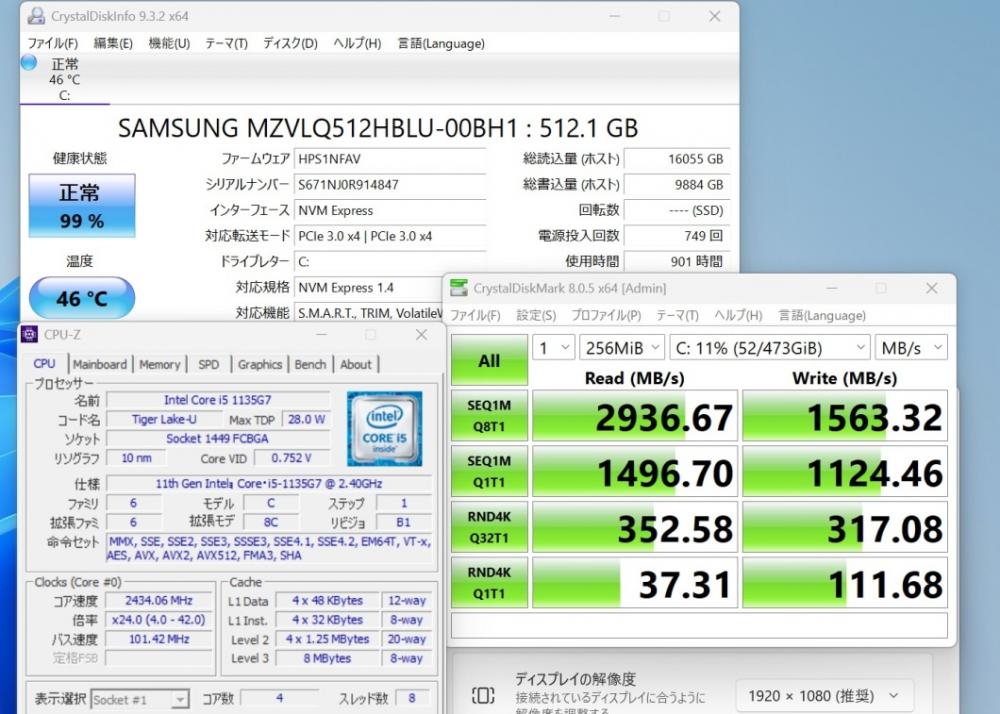
Task: Run the RND4K Q1T1 benchmark test
Action: (489, 583)
